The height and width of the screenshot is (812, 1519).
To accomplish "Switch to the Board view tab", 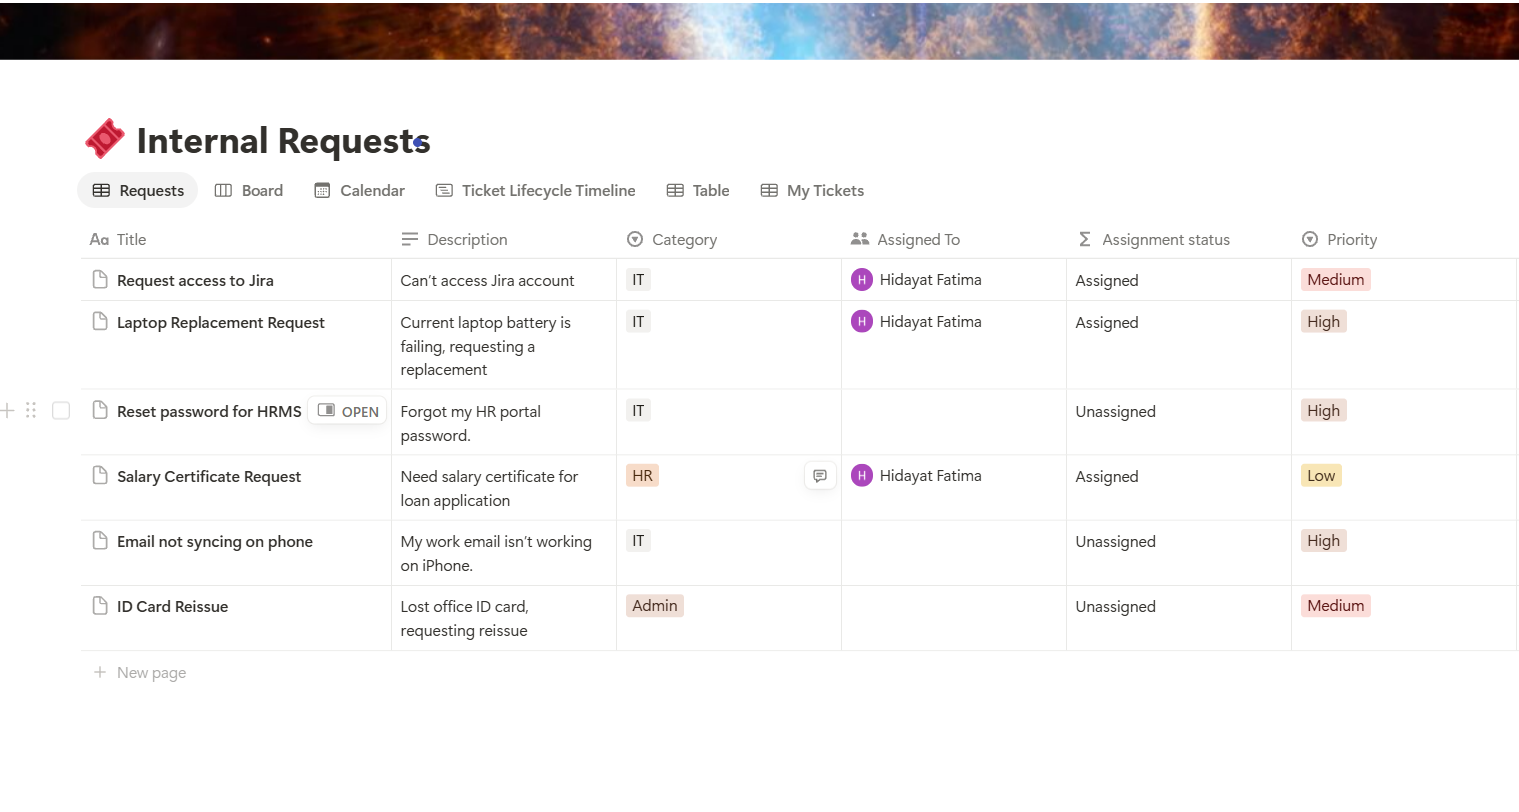I will click(249, 190).
